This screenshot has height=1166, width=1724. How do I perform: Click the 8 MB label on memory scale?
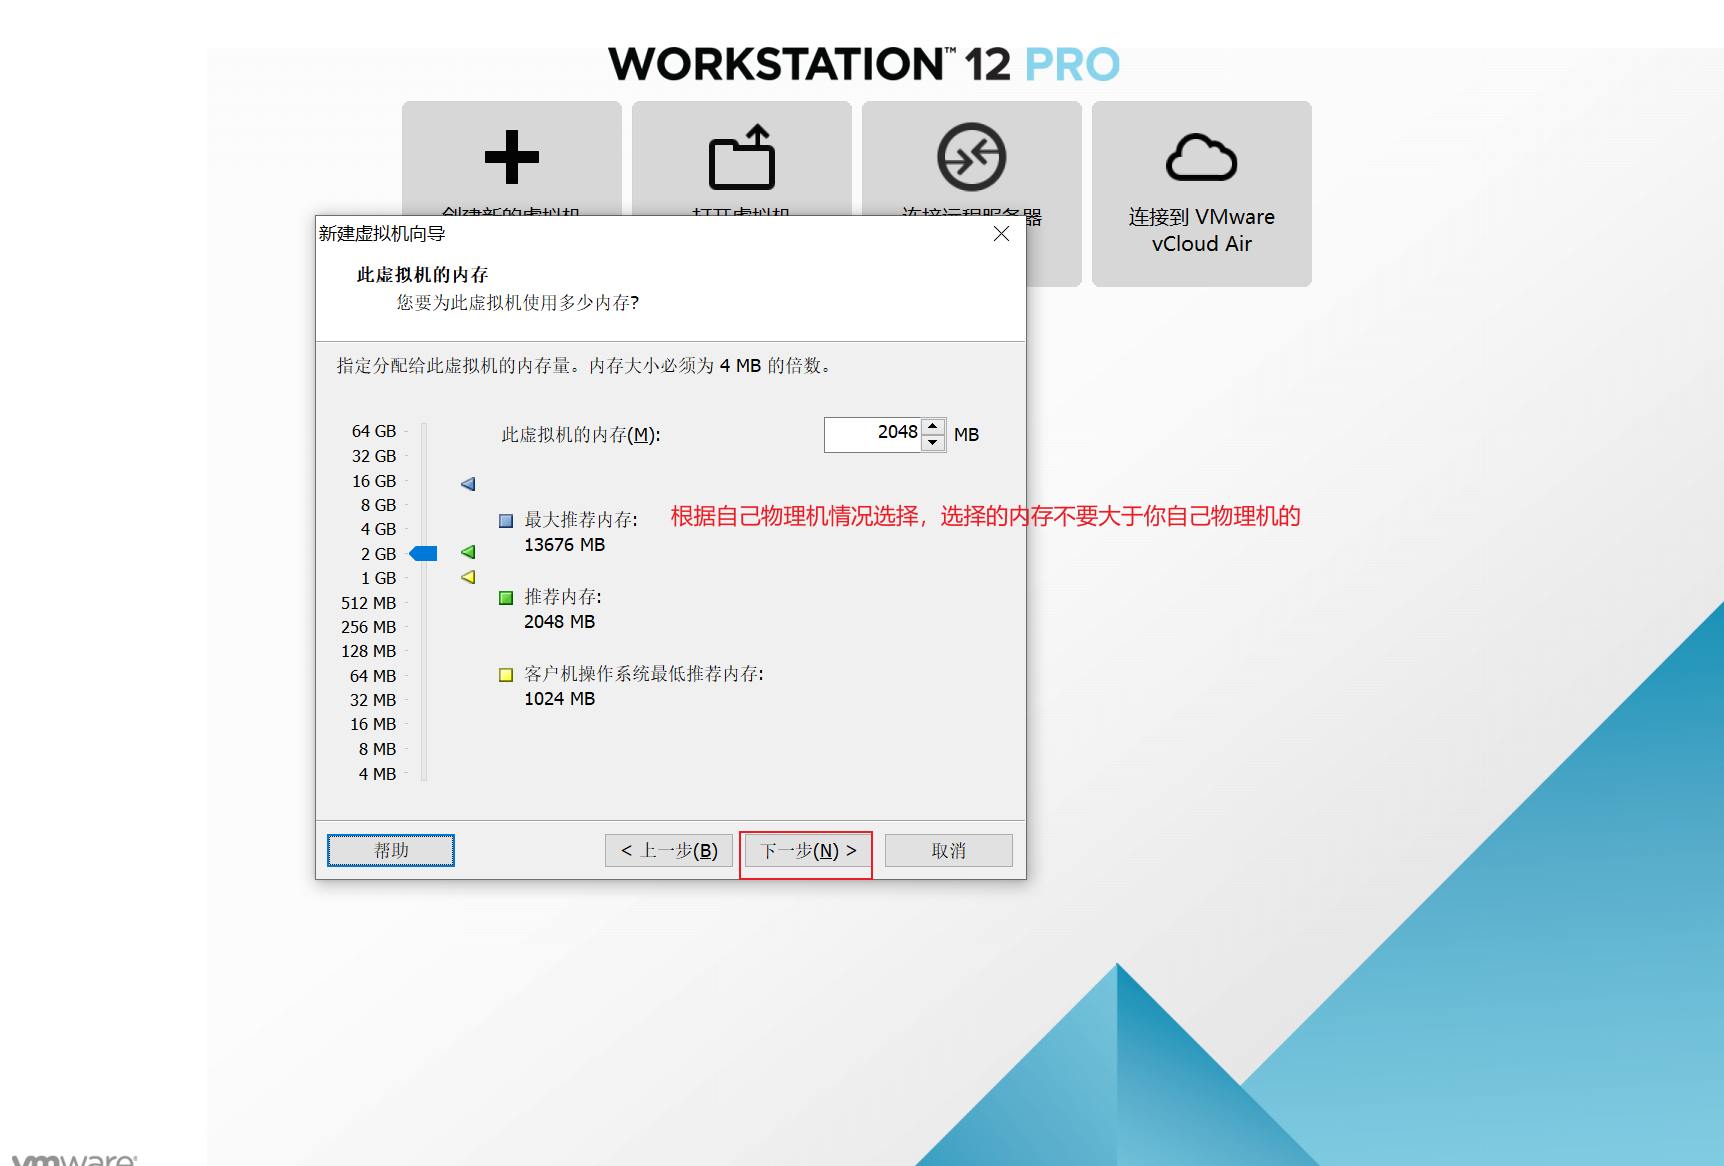pyautogui.click(x=377, y=749)
